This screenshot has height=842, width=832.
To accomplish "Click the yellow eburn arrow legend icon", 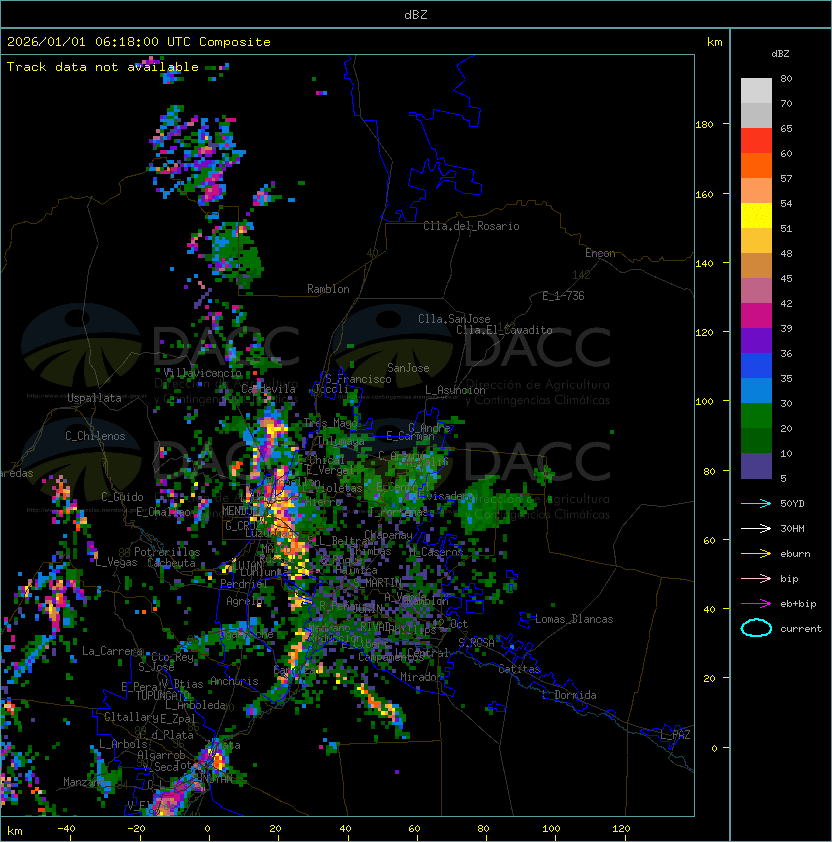I will [756, 554].
